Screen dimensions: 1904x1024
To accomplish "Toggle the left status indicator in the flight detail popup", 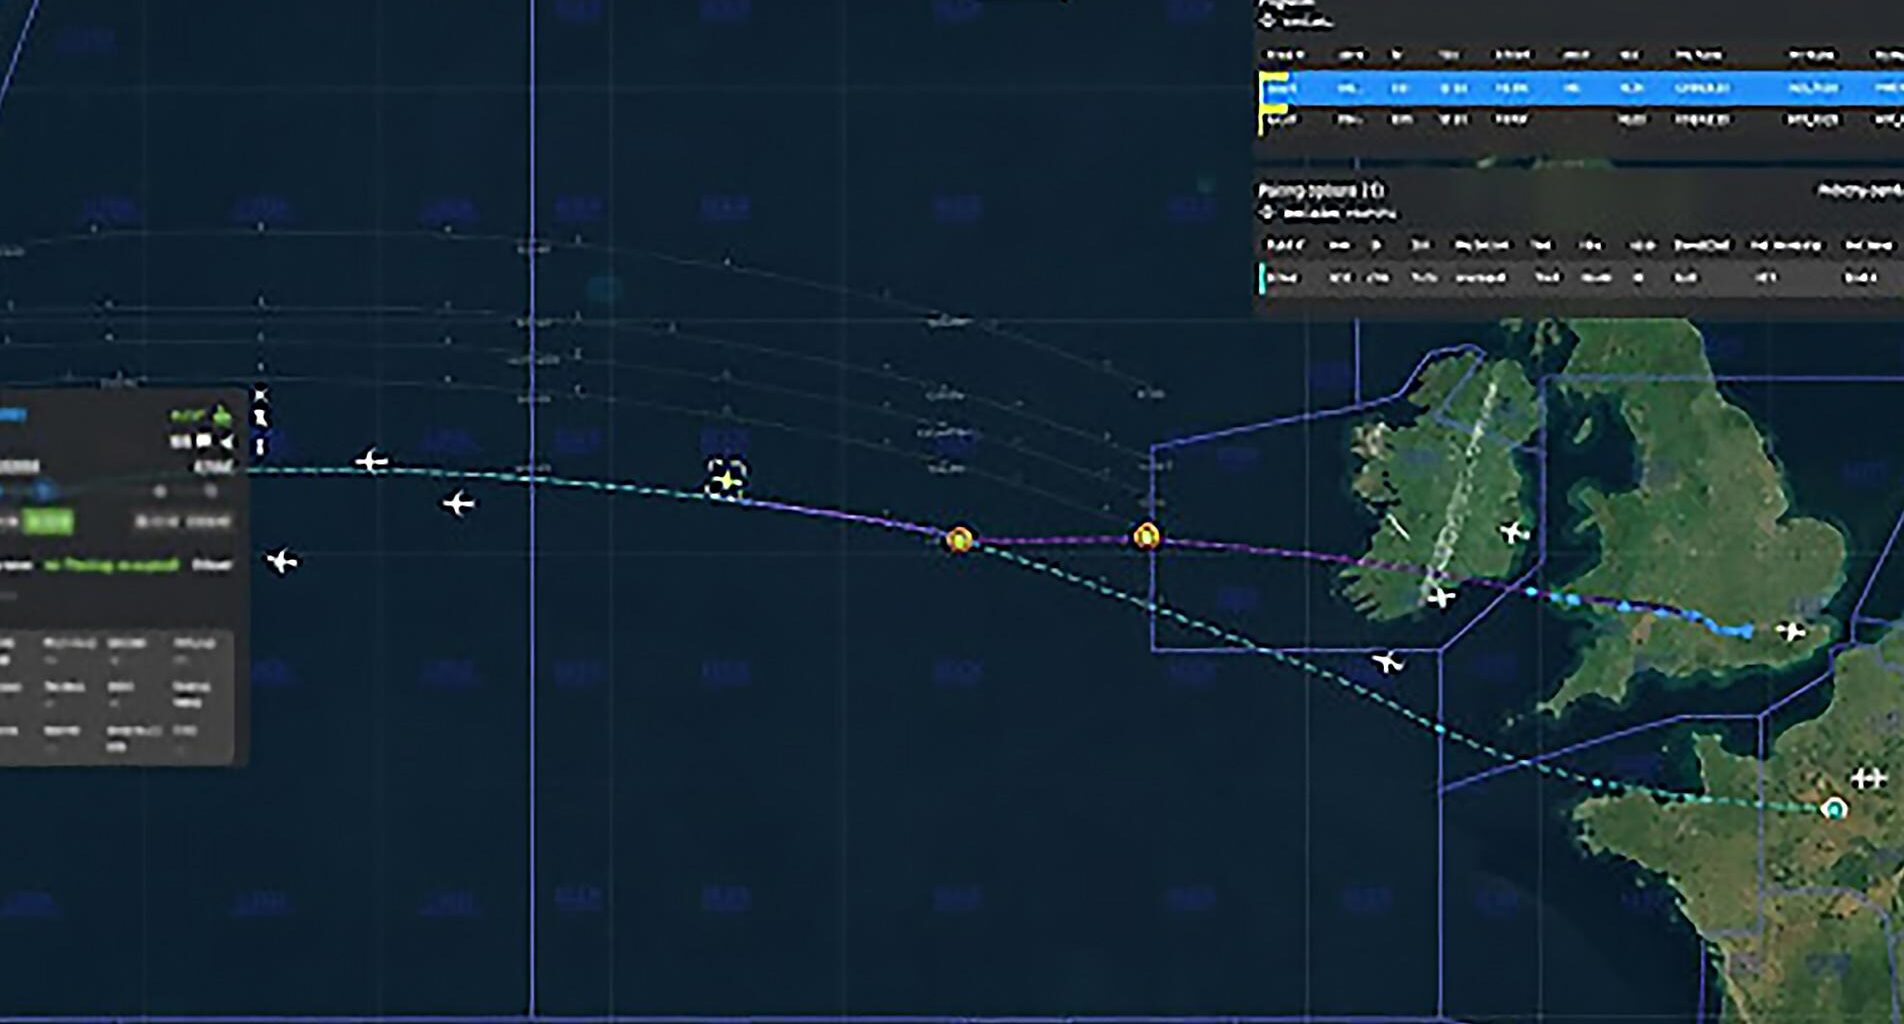I will (158, 490).
